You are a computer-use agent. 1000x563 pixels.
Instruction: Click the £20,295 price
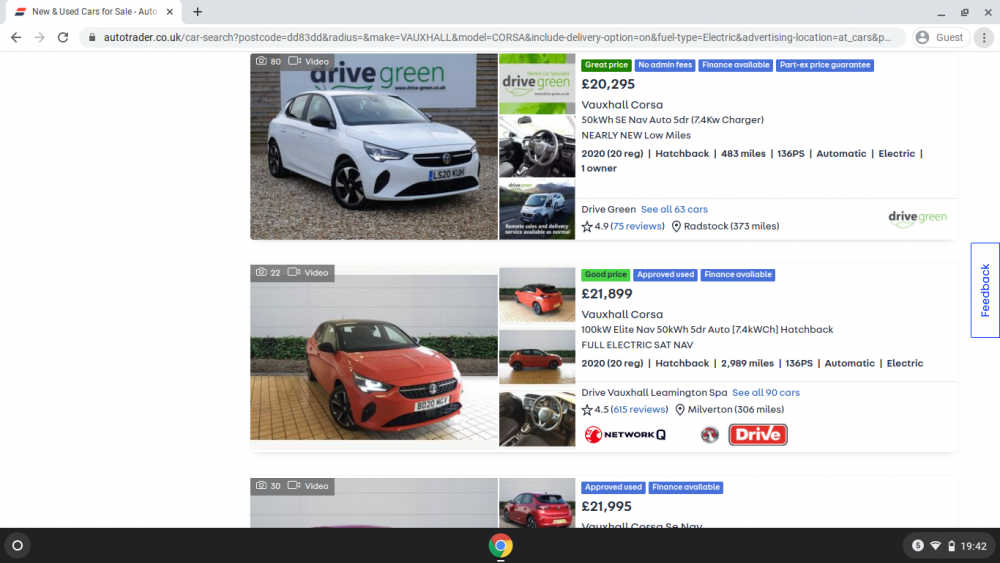click(608, 84)
